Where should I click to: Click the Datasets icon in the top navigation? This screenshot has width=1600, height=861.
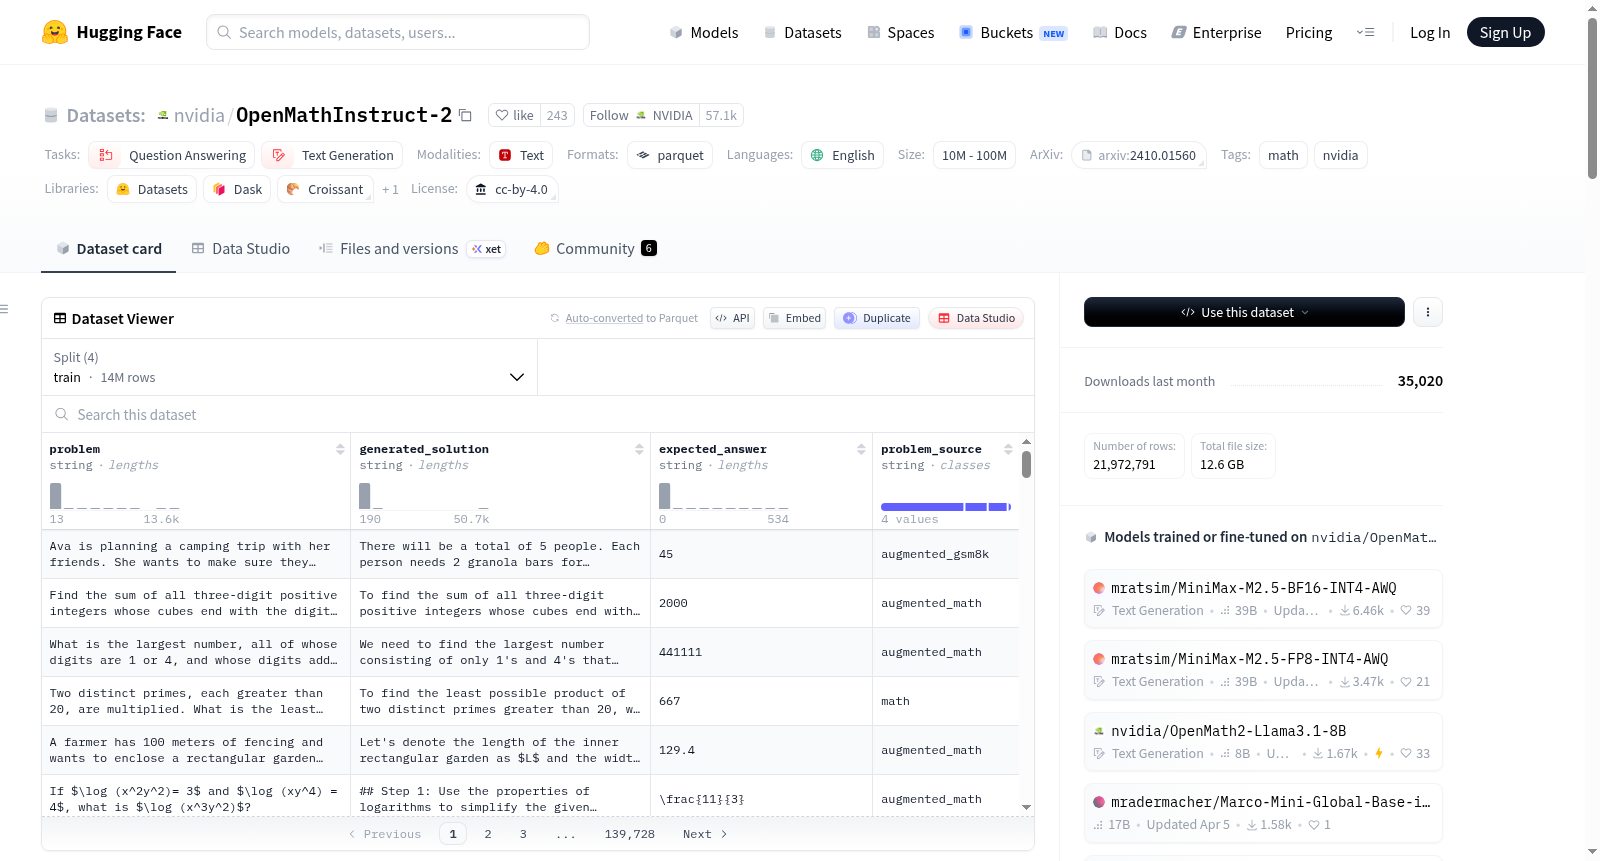(770, 32)
